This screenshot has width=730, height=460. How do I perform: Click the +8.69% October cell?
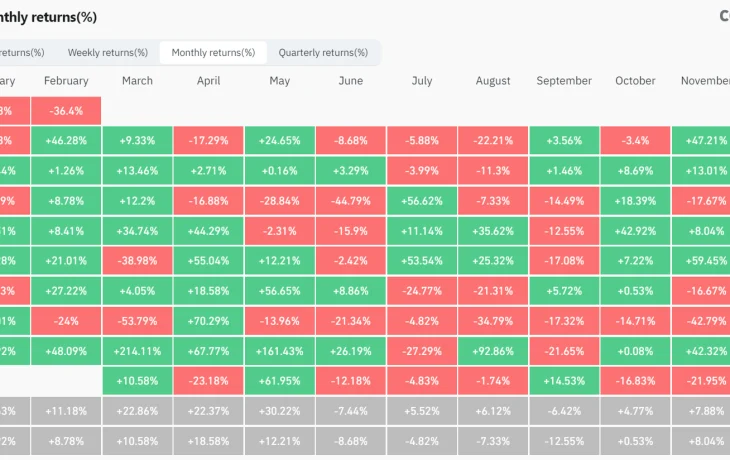point(635,171)
